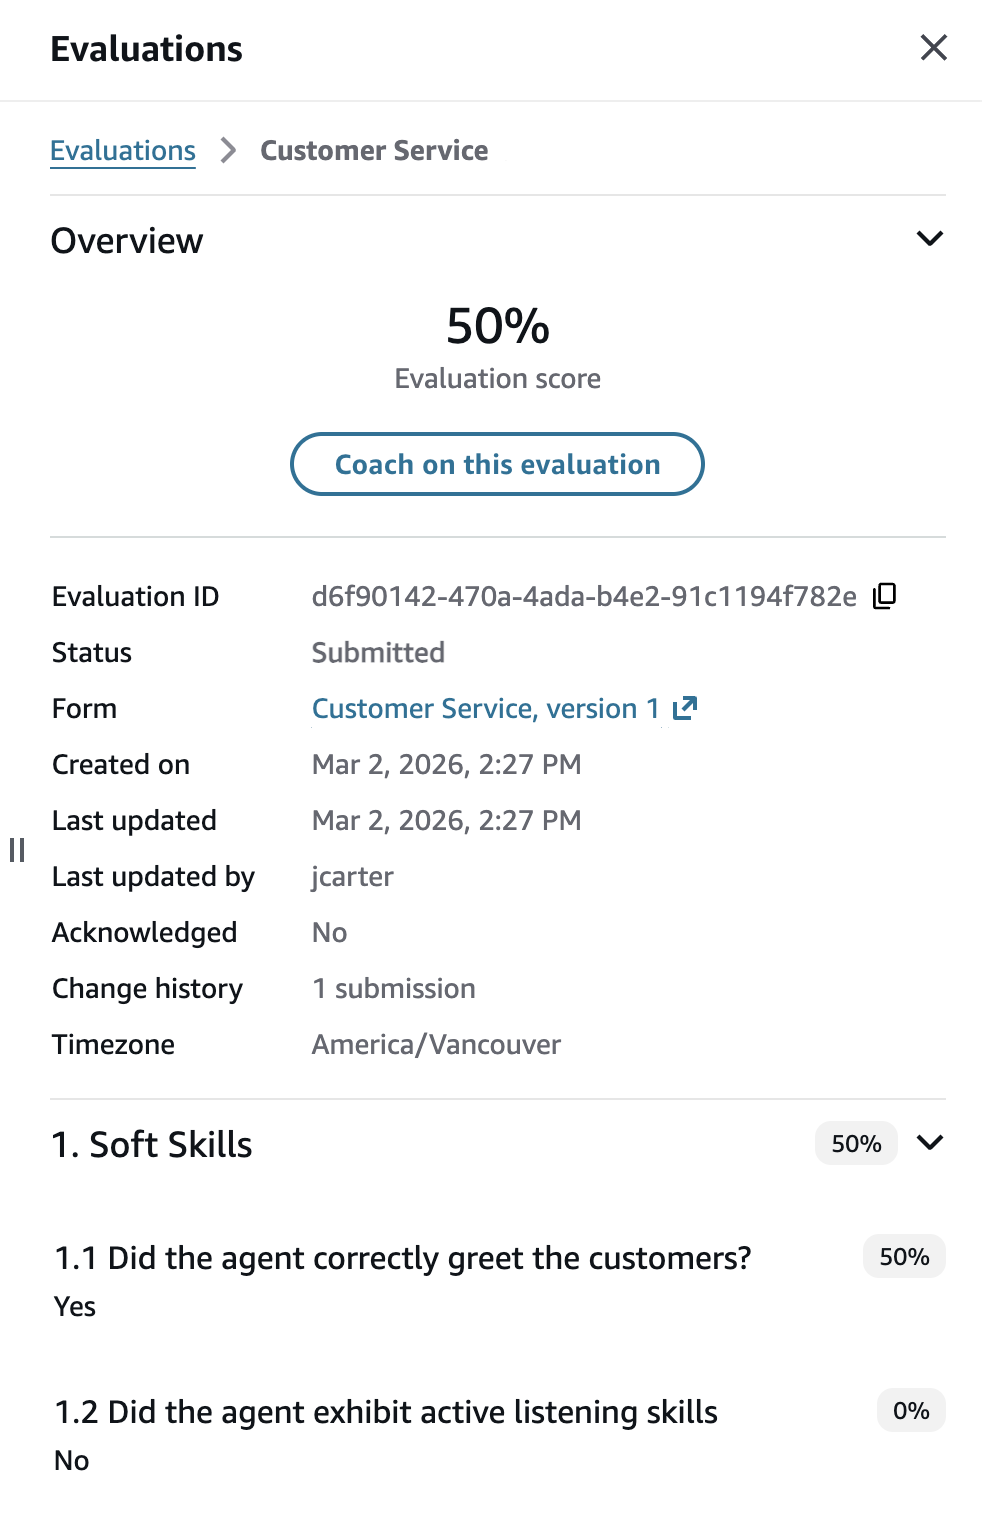Click the panel resize handle on left edge

coord(16,851)
